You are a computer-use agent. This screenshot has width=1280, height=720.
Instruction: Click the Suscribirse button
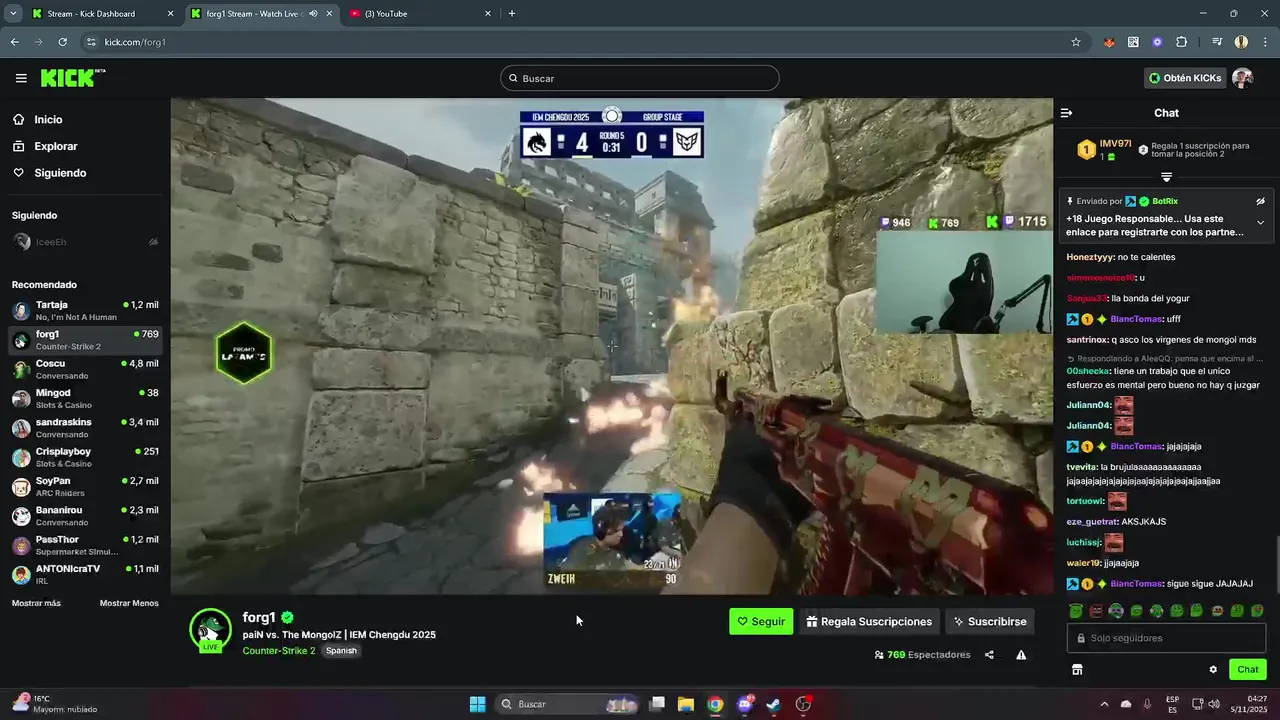989,621
